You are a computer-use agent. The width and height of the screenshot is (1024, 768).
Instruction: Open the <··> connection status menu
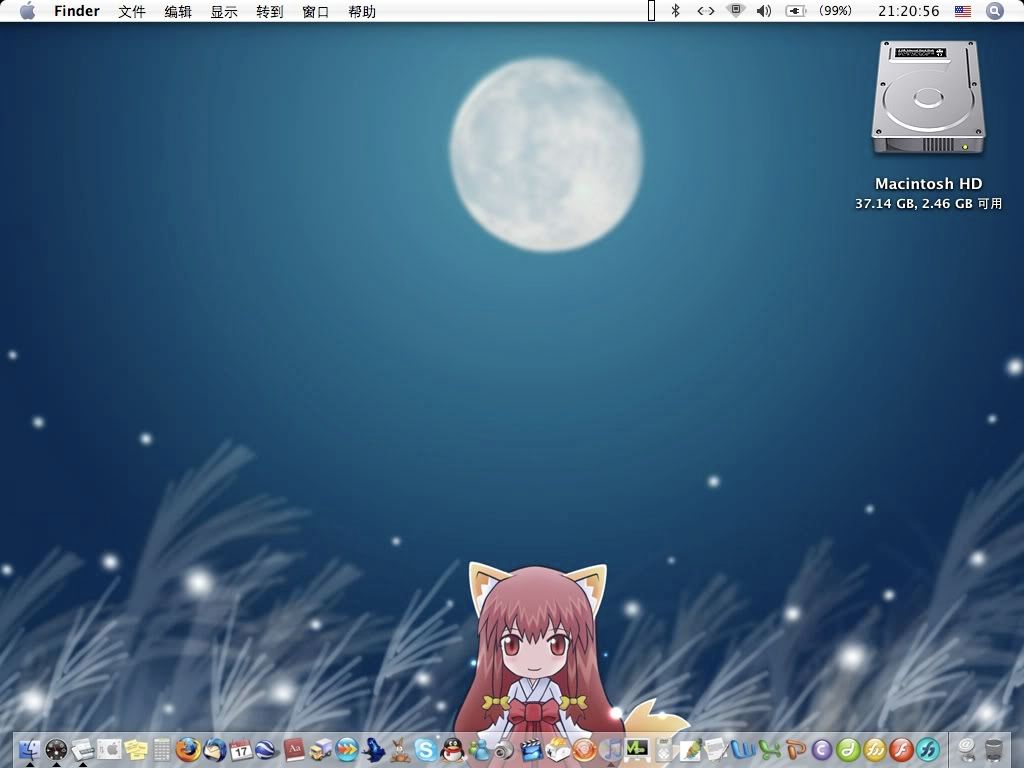click(x=706, y=11)
